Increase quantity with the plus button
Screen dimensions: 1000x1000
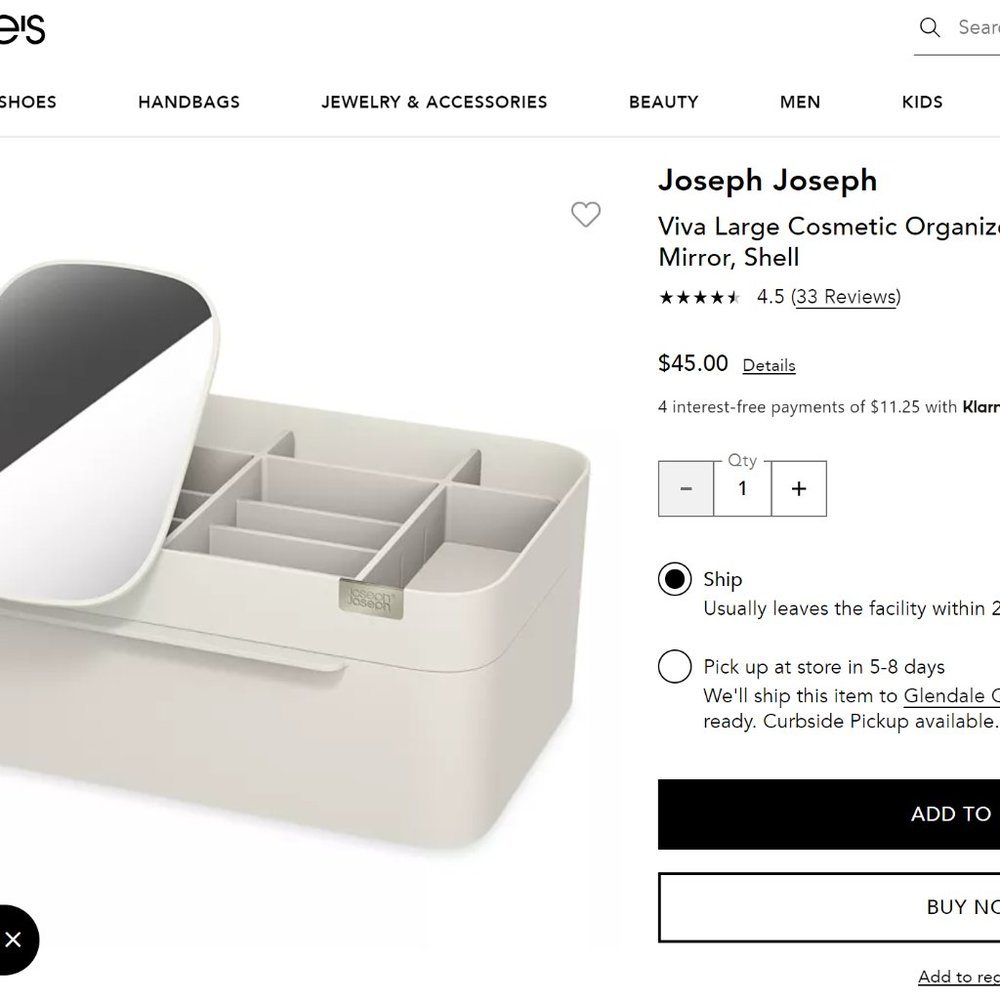798,489
